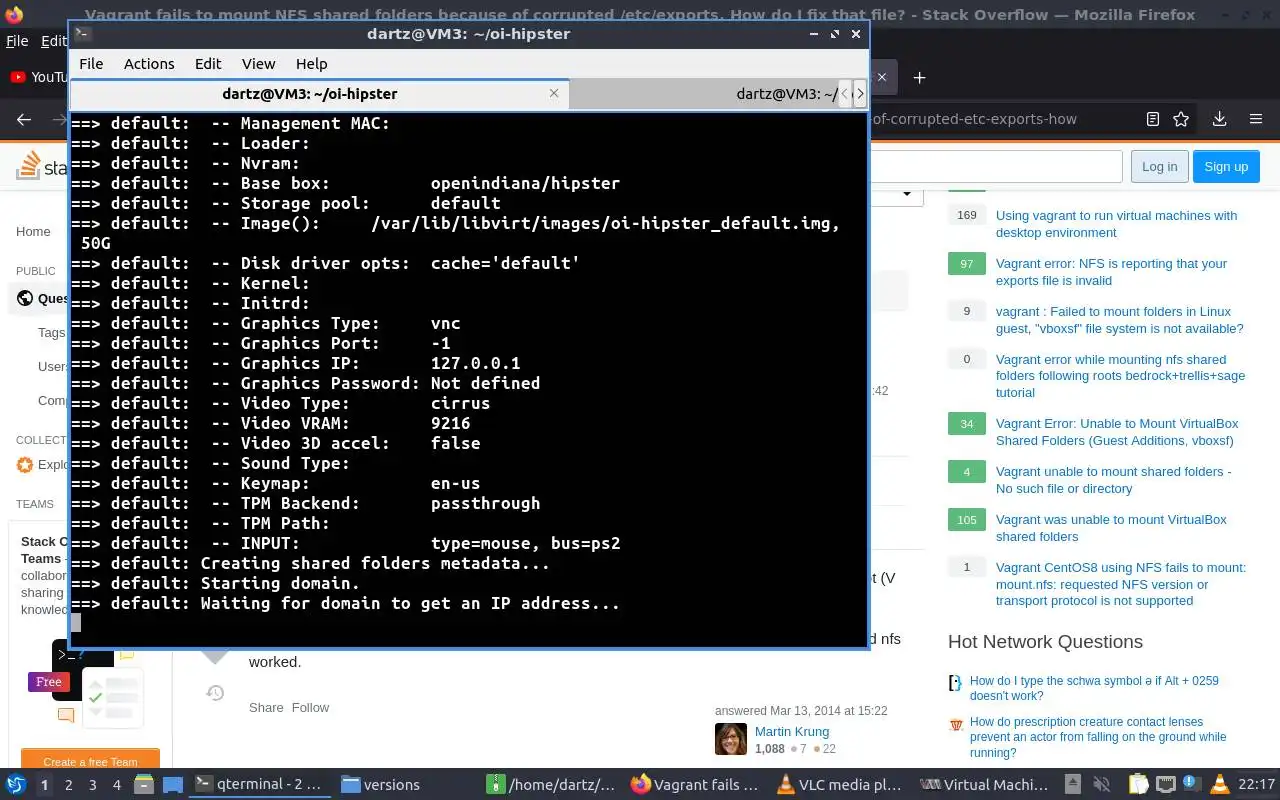The image size is (1280, 800).
Task: Open the network connection tray icon
Action: click(x=1165, y=785)
